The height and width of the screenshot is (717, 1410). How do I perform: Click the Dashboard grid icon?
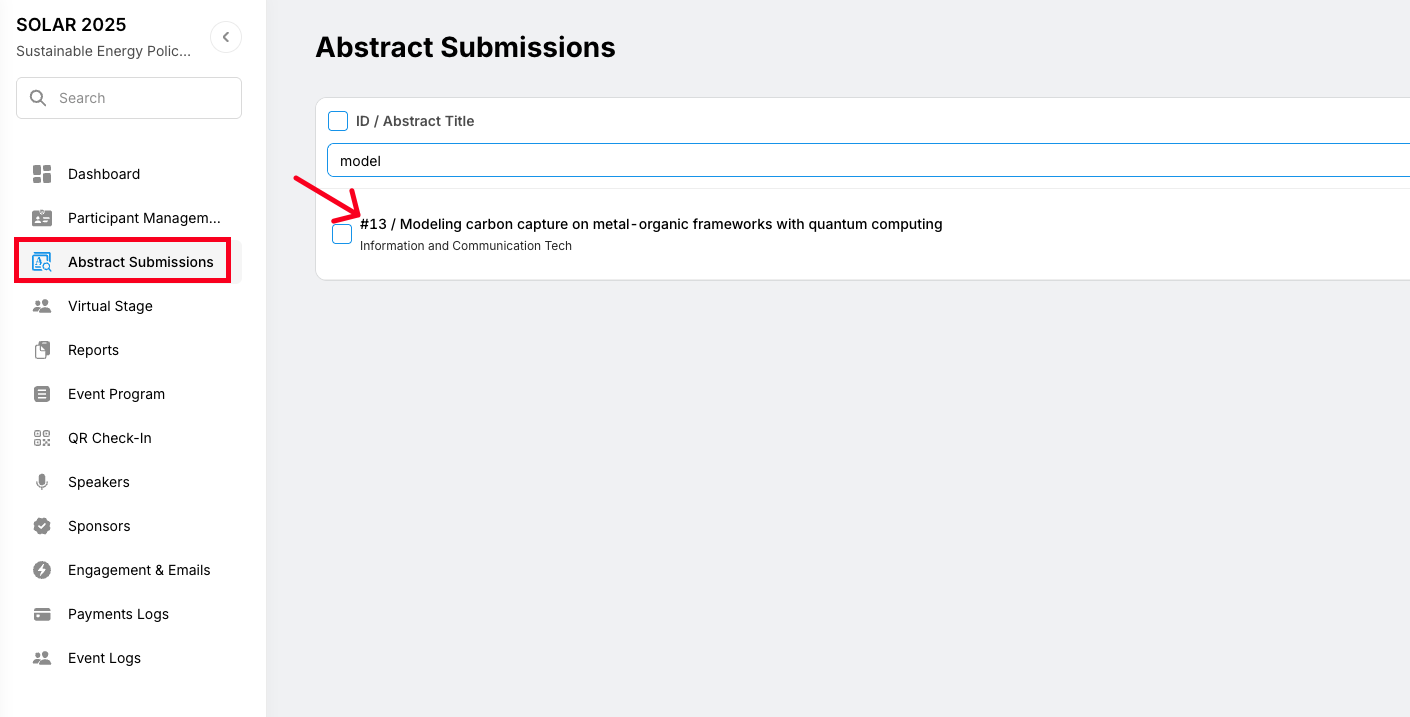point(42,174)
